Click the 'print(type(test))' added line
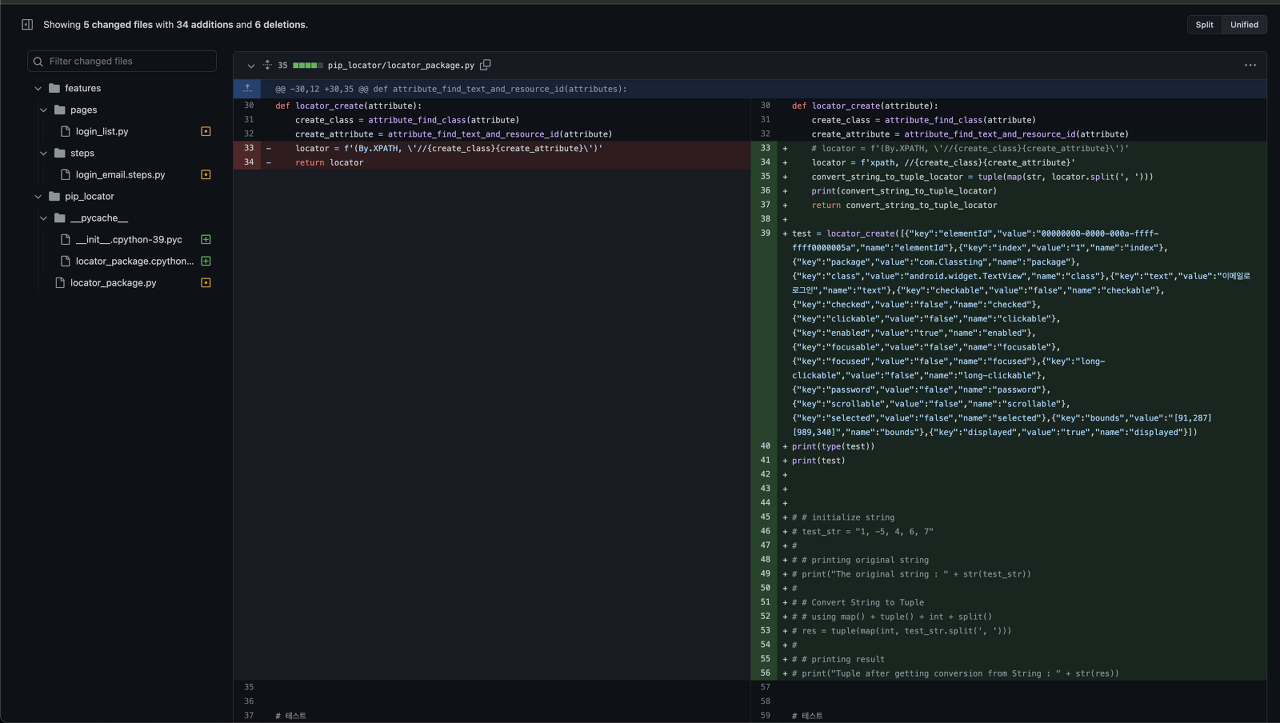 (x=833, y=446)
